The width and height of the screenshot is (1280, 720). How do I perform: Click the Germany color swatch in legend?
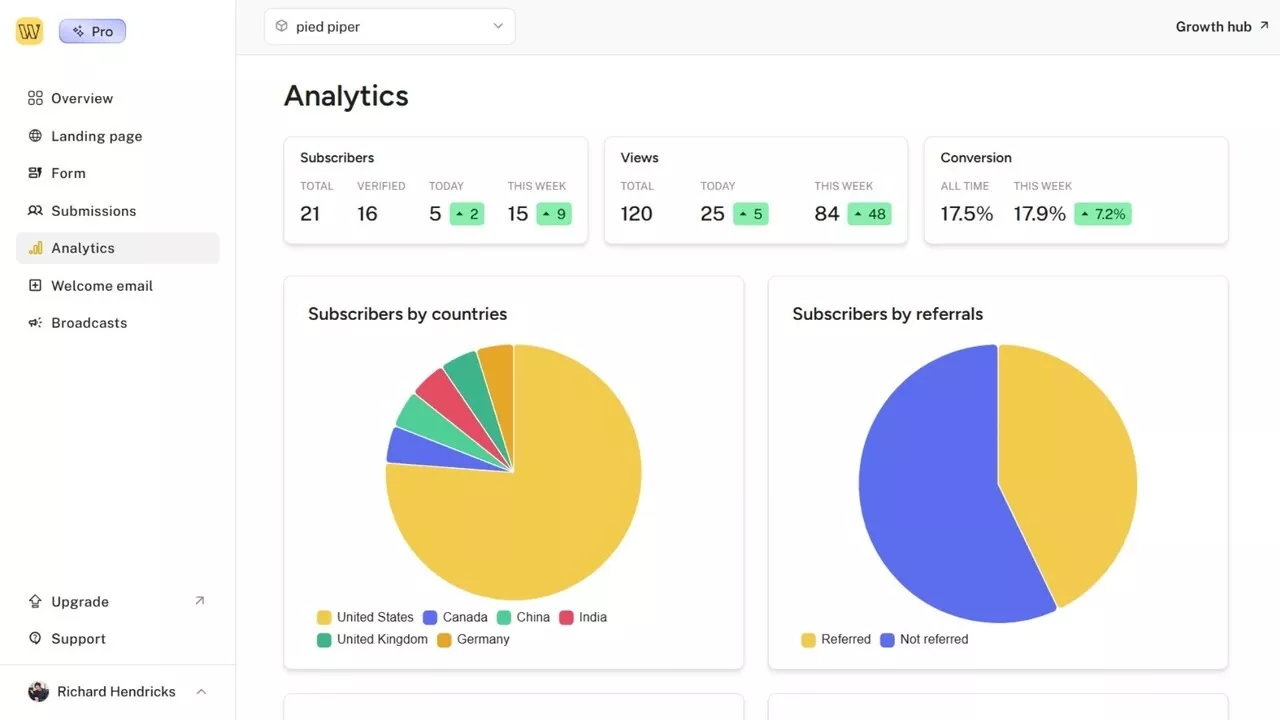click(444, 640)
